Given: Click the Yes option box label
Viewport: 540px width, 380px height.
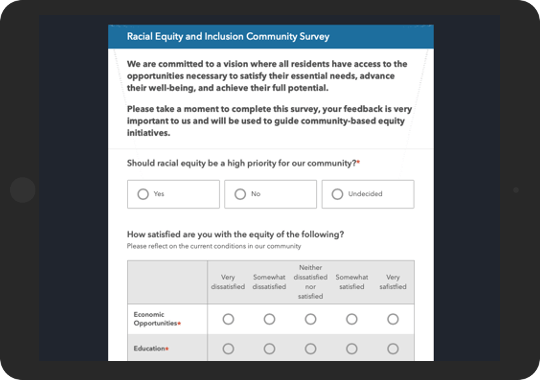Looking at the screenshot, I should pos(159,194).
